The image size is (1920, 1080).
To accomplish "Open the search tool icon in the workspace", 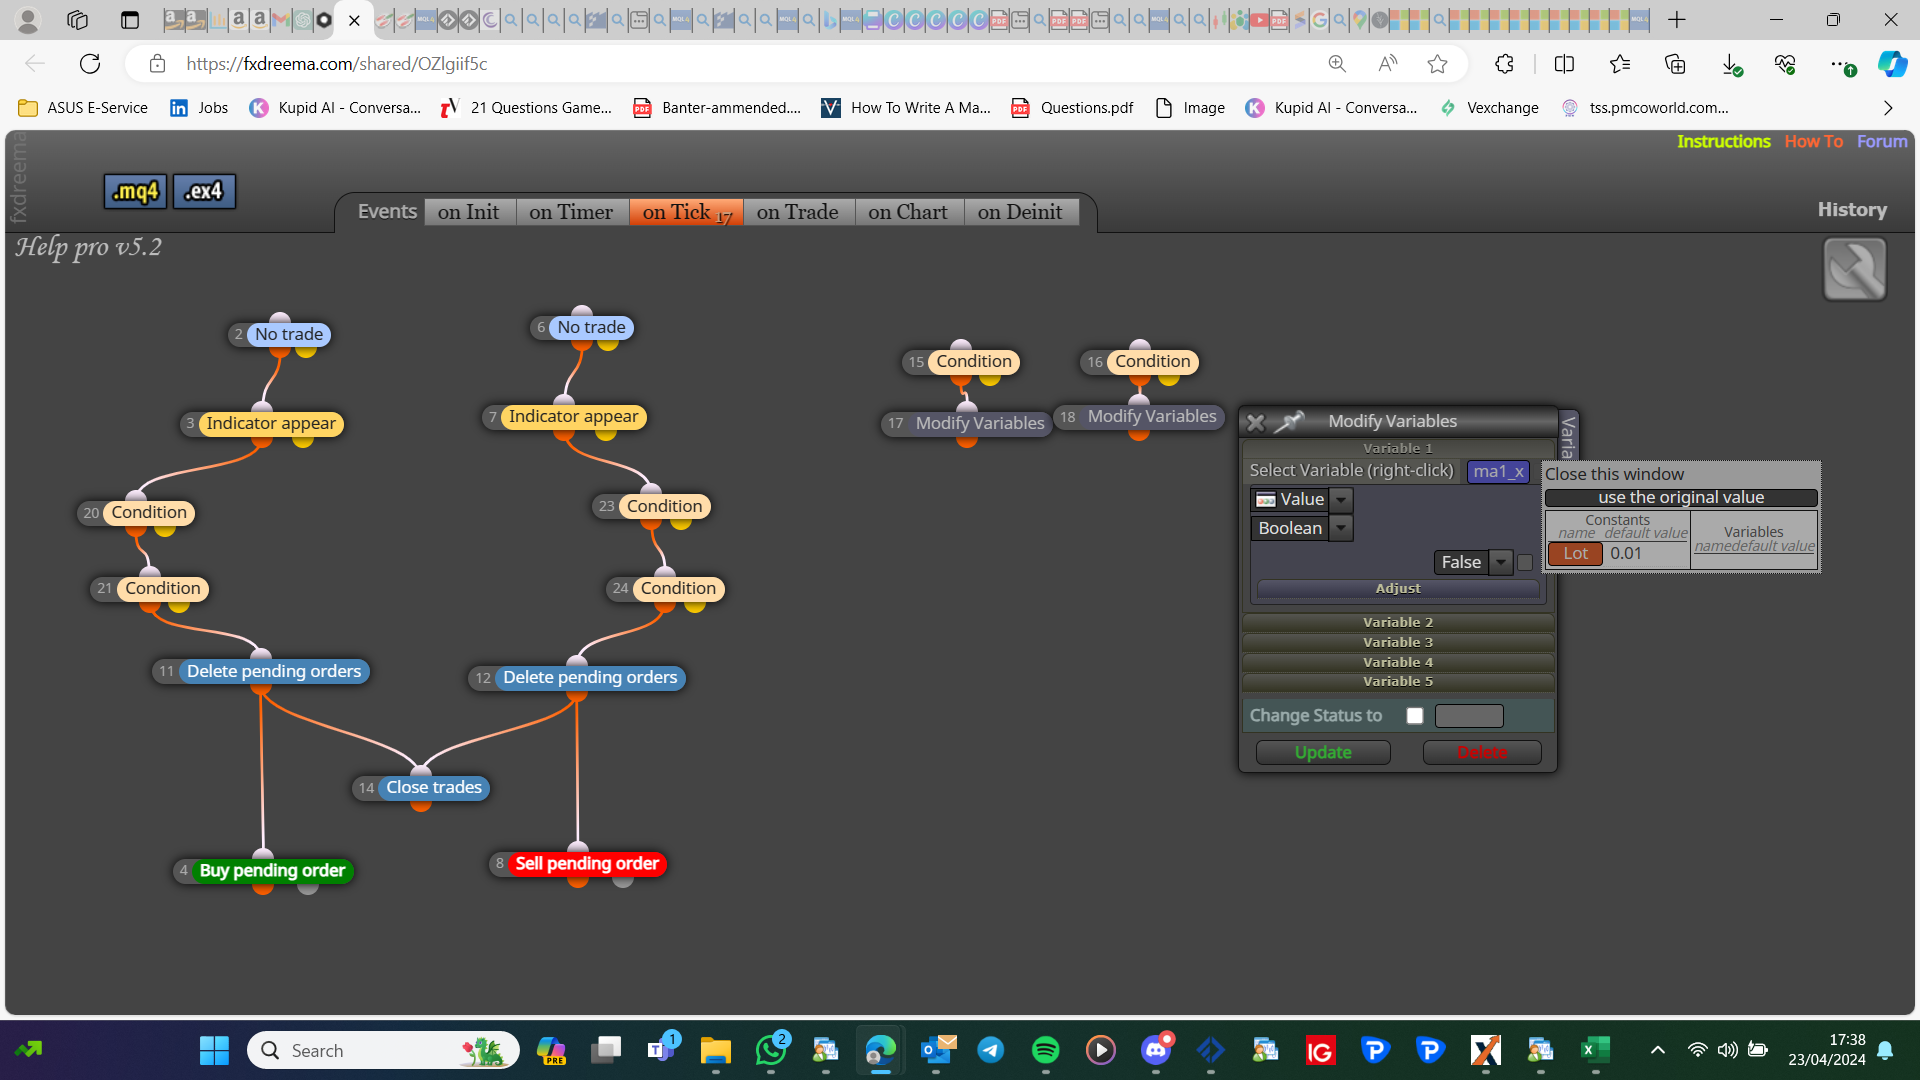I will 1854,269.
